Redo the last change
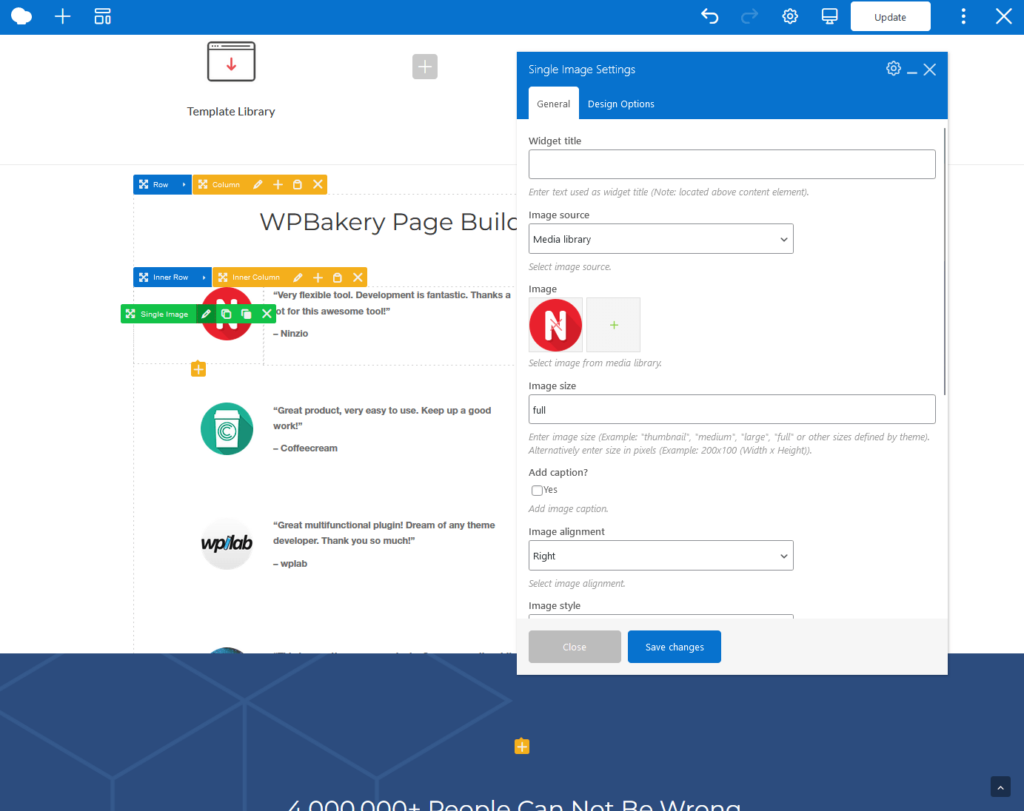Screen dimensions: 1024x811 pos(750,16)
